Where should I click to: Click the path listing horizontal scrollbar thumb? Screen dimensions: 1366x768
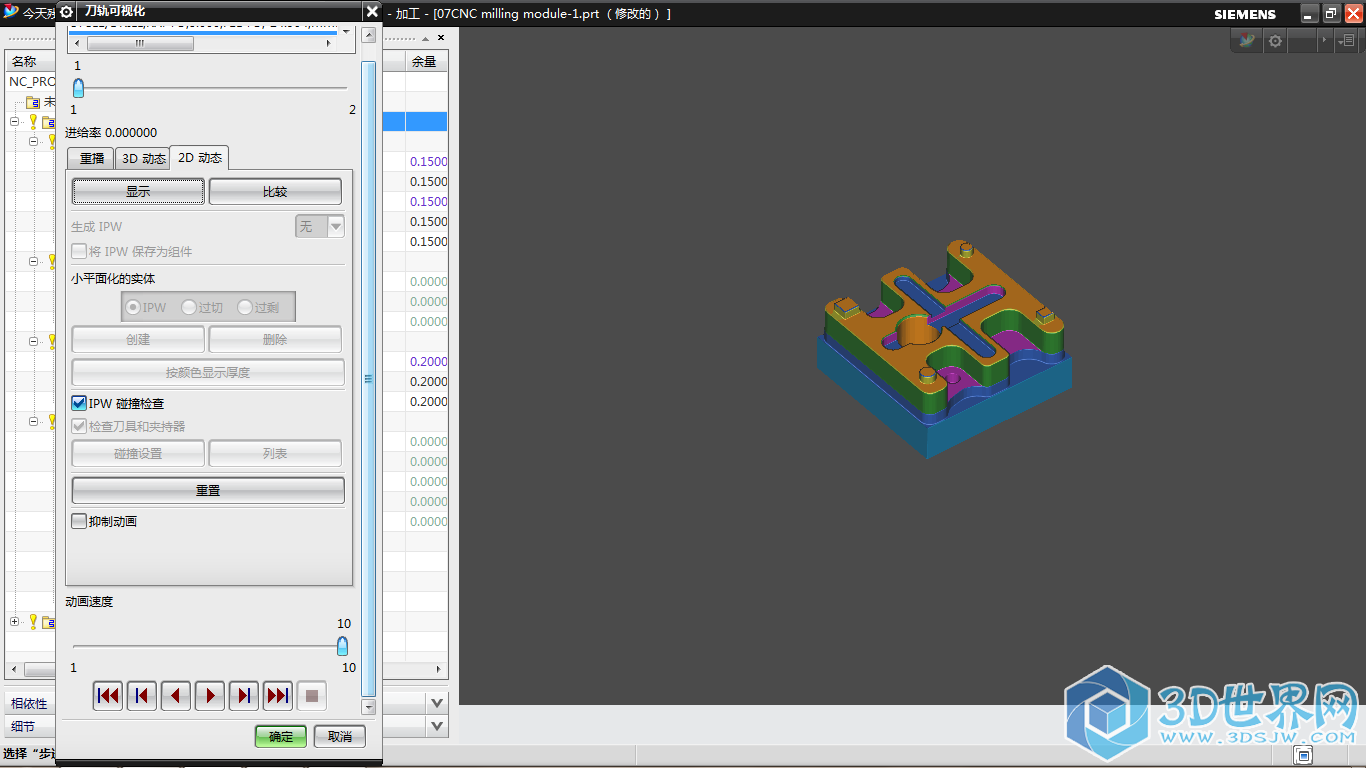coord(140,43)
